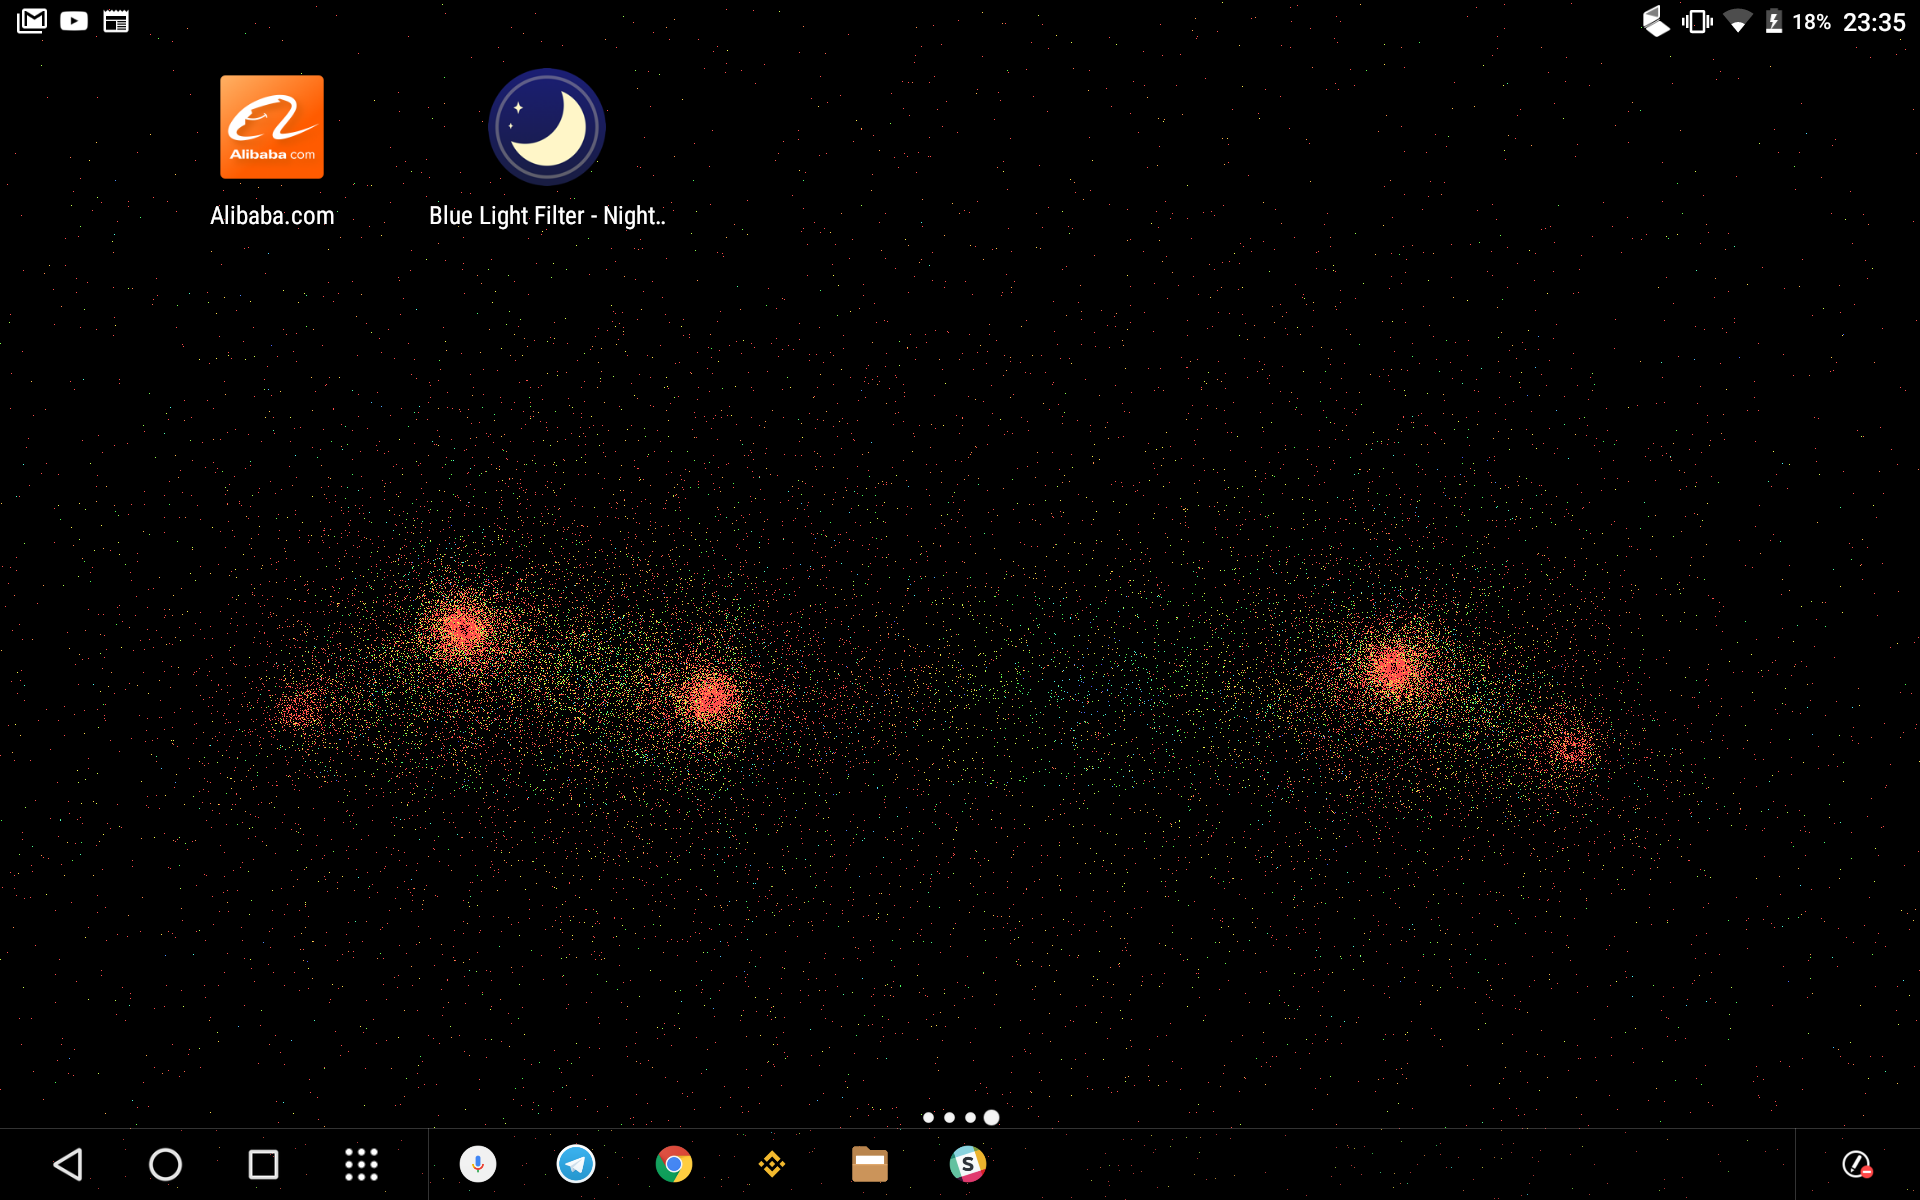Viewport: 1920px width, 1200px height.
Task: Launch Blue Light Filter night mode app
Action: (x=547, y=128)
